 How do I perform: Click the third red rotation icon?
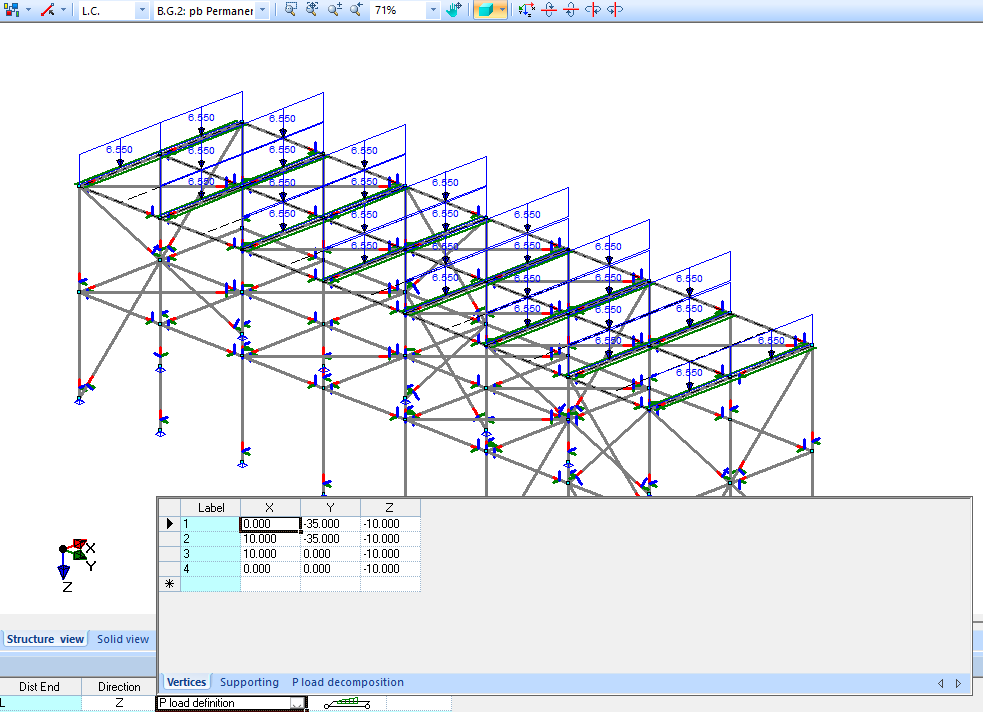click(592, 9)
